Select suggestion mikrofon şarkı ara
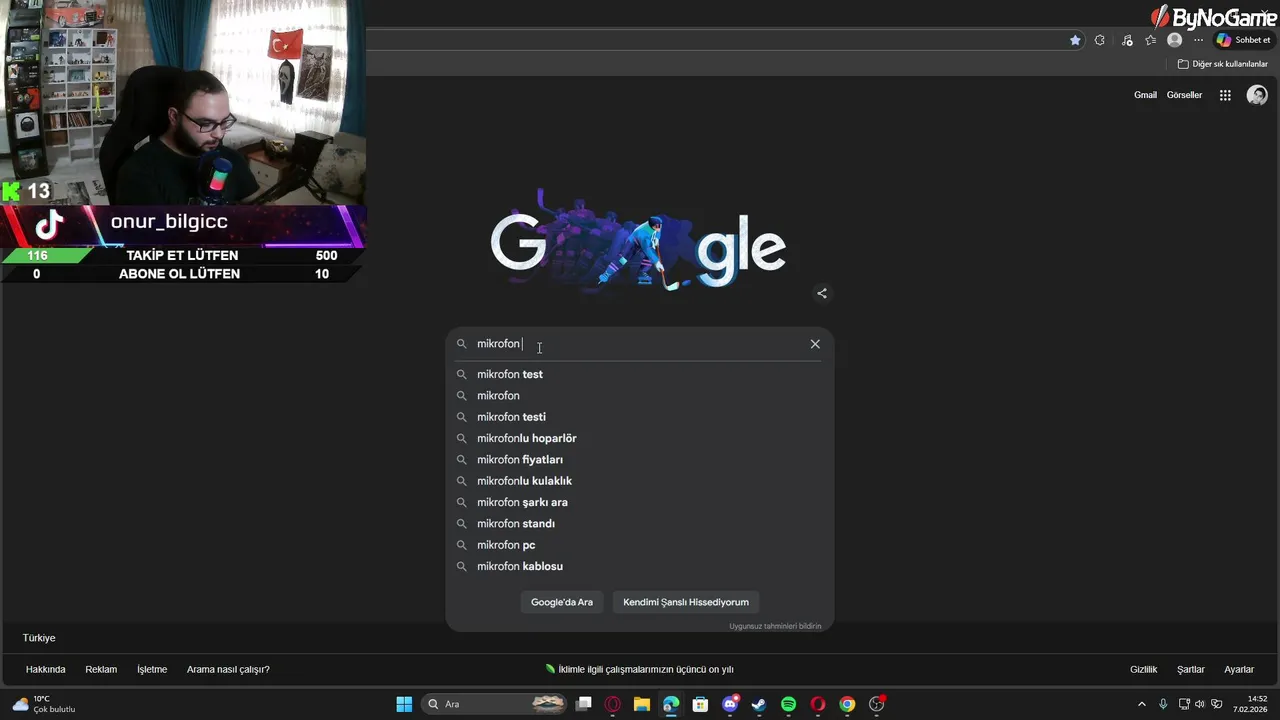1280x720 pixels. coord(639,502)
